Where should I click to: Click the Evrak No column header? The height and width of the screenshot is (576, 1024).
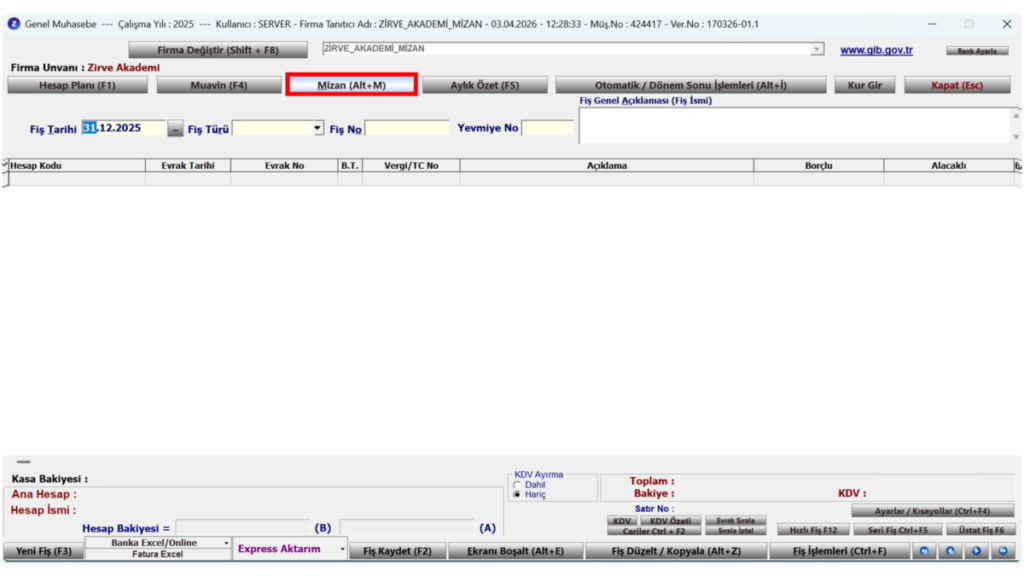(x=284, y=166)
